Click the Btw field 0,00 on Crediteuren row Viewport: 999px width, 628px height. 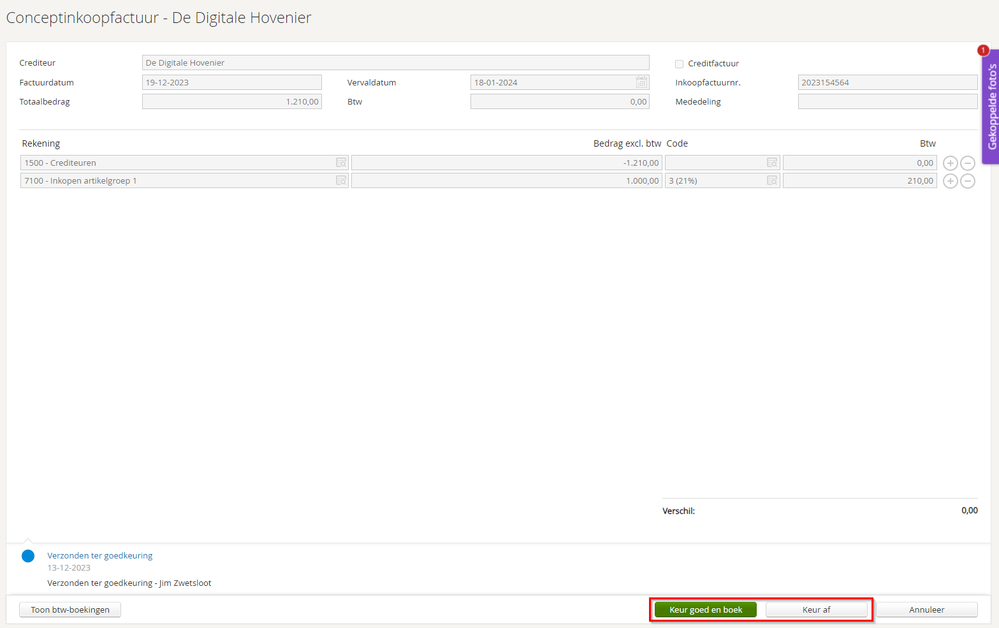click(859, 163)
